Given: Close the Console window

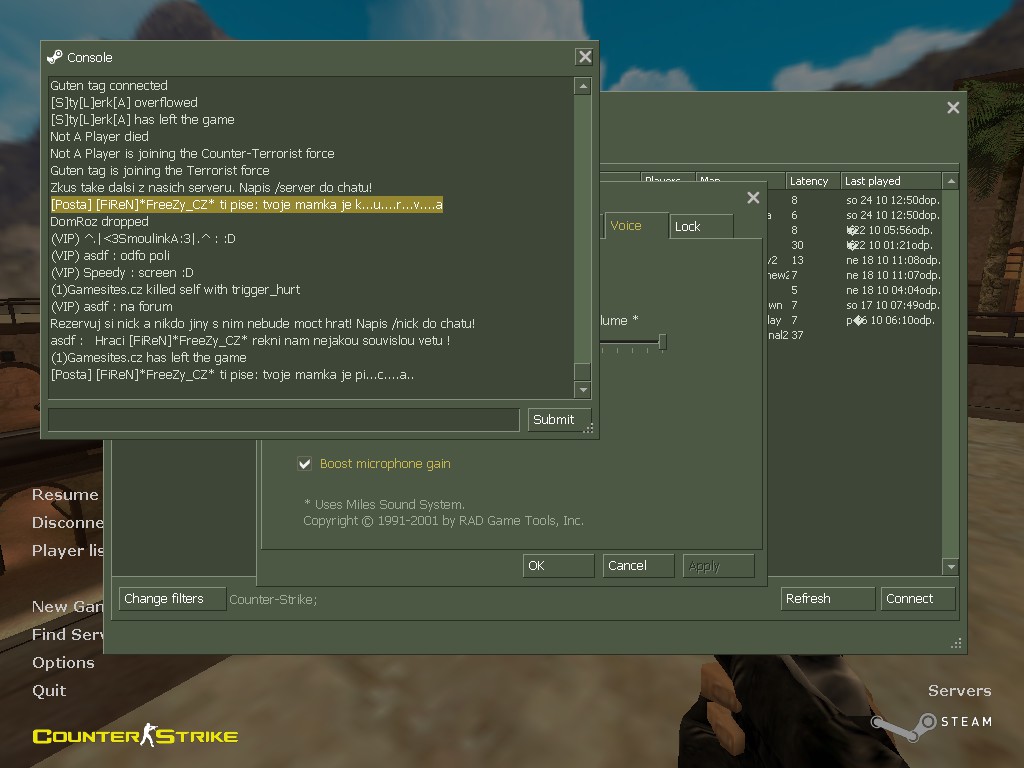Looking at the screenshot, I should pos(584,57).
